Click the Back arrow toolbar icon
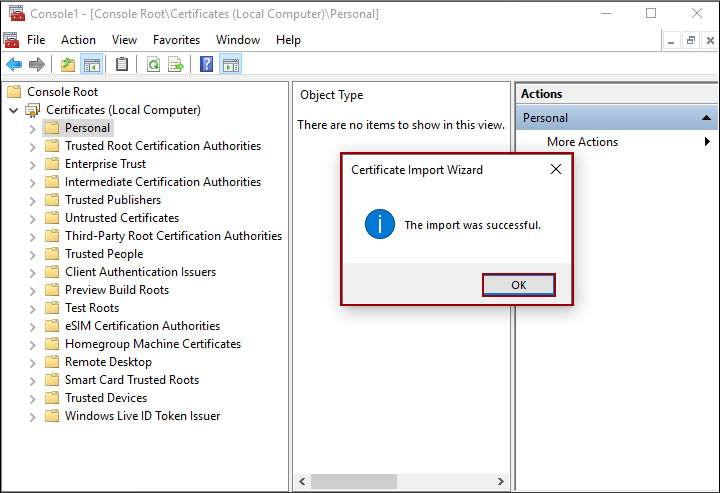720x493 pixels. 14,65
